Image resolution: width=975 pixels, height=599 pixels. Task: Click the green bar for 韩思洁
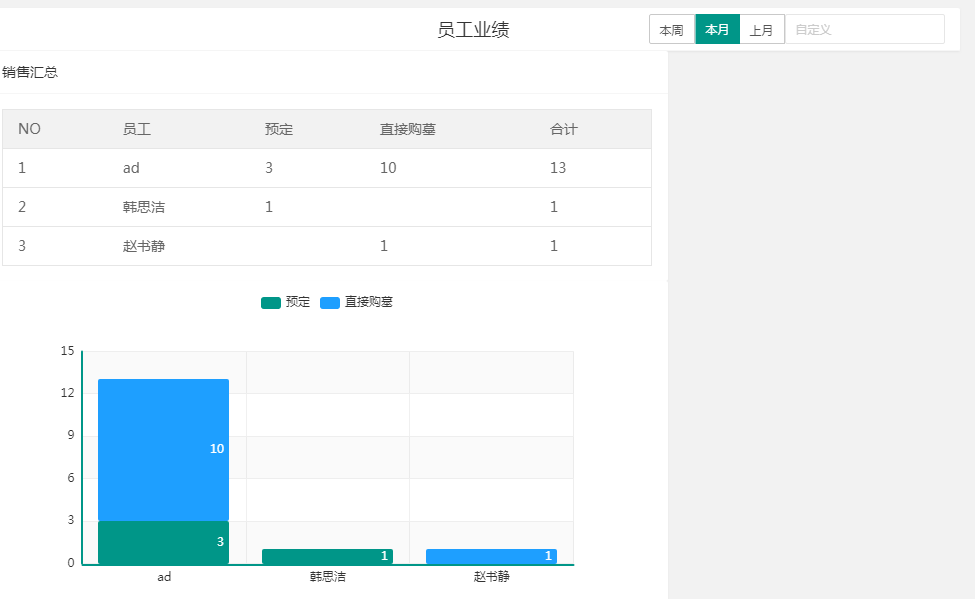[x=327, y=556]
